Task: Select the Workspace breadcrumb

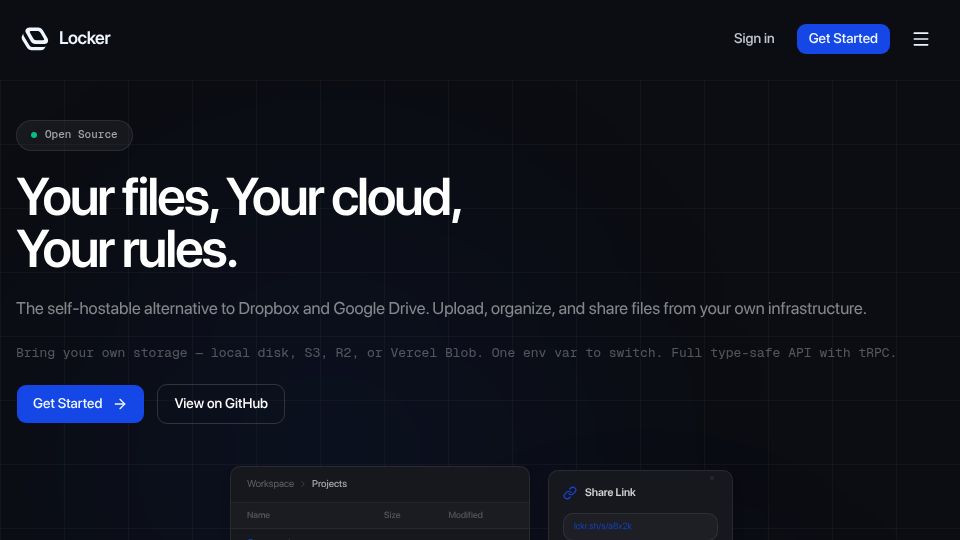Action: pyautogui.click(x=270, y=484)
